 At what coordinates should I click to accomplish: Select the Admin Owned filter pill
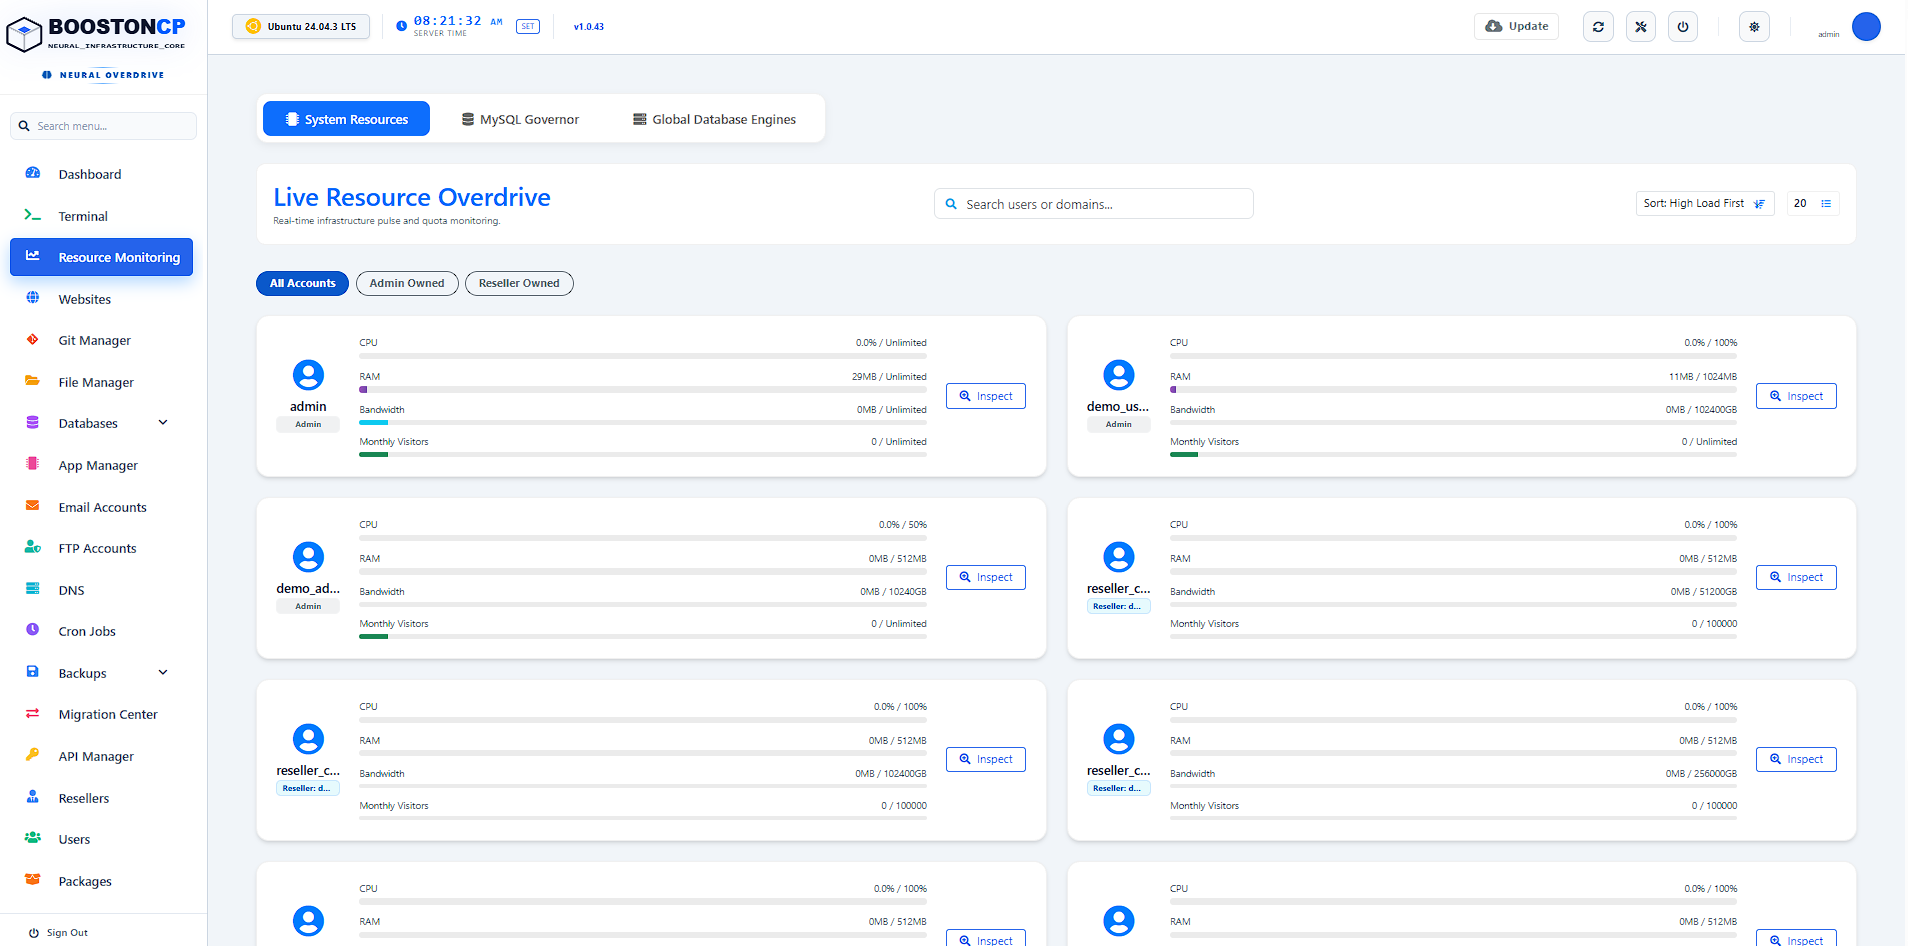tap(407, 283)
